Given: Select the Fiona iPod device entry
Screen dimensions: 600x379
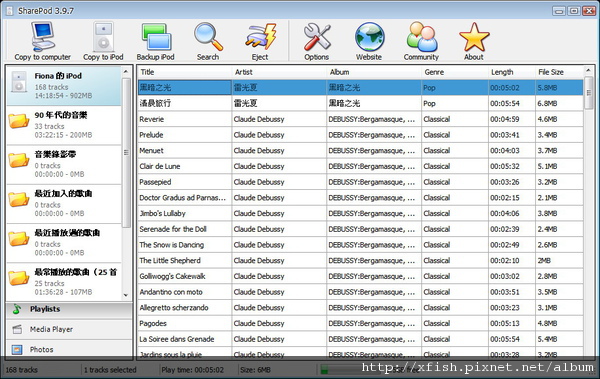Looking at the screenshot, I should [64, 85].
